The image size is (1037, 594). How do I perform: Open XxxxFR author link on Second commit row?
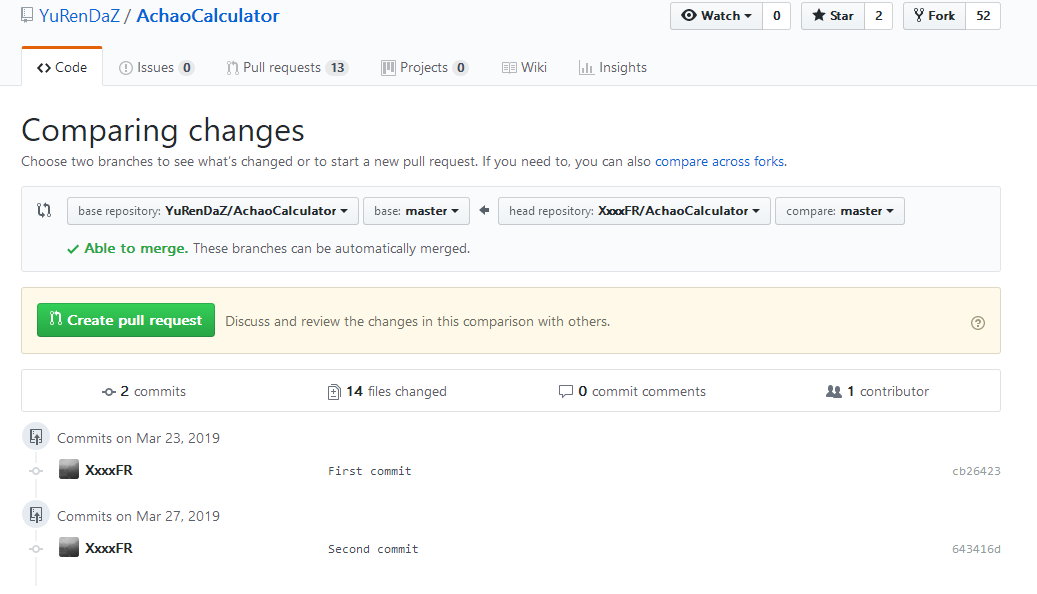point(108,548)
